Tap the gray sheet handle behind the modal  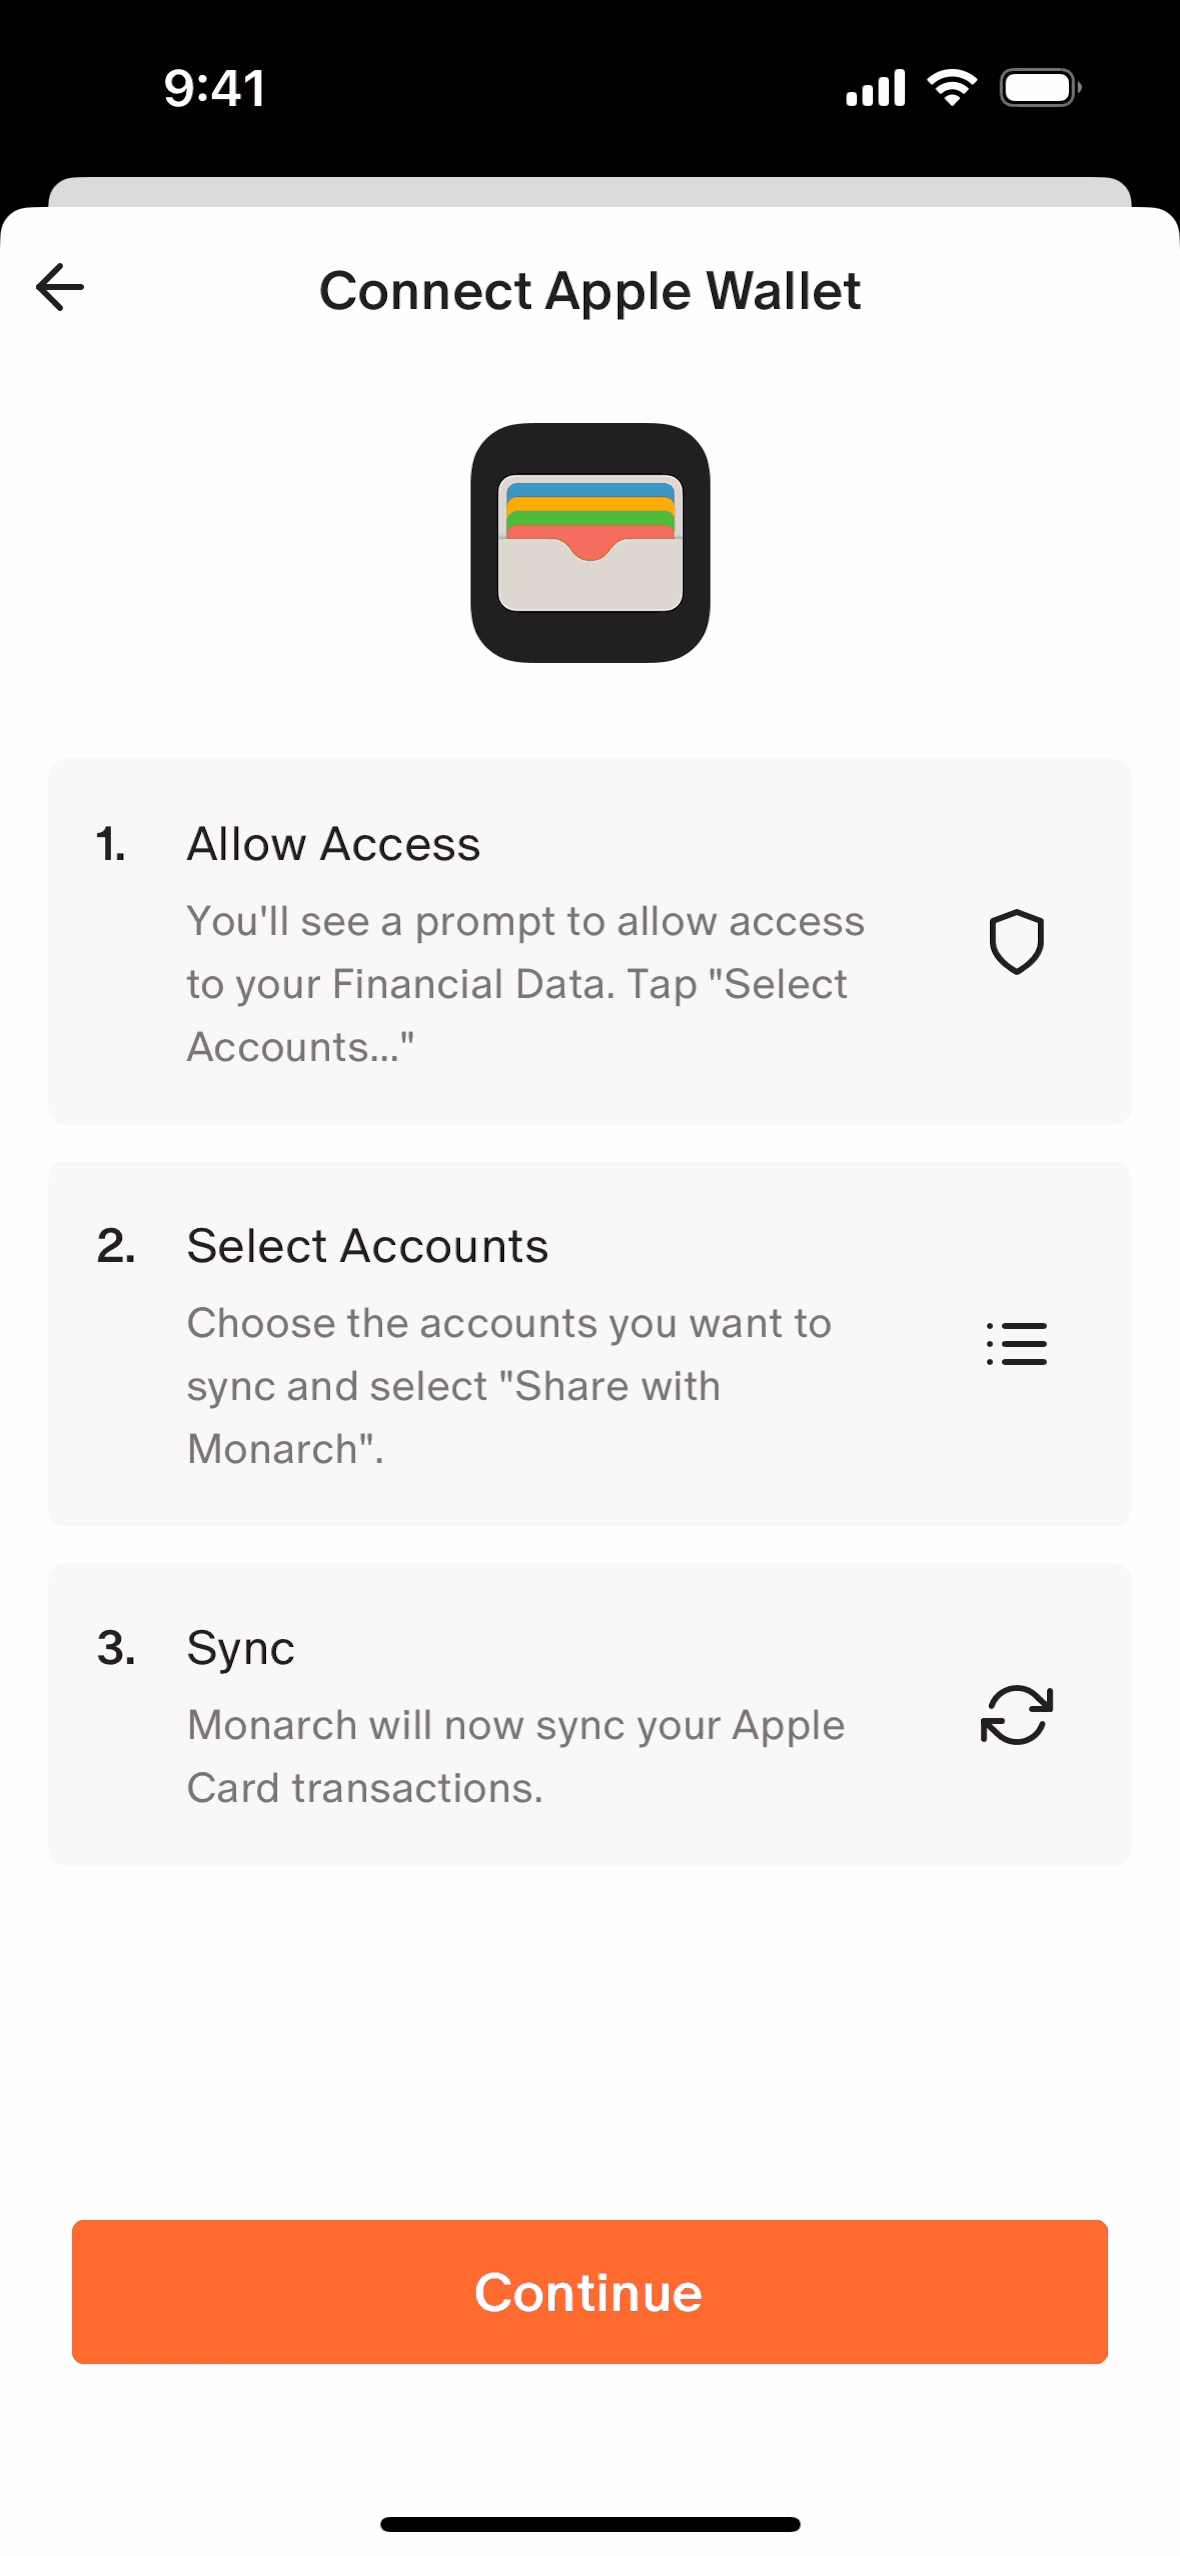[x=590, y=191]
